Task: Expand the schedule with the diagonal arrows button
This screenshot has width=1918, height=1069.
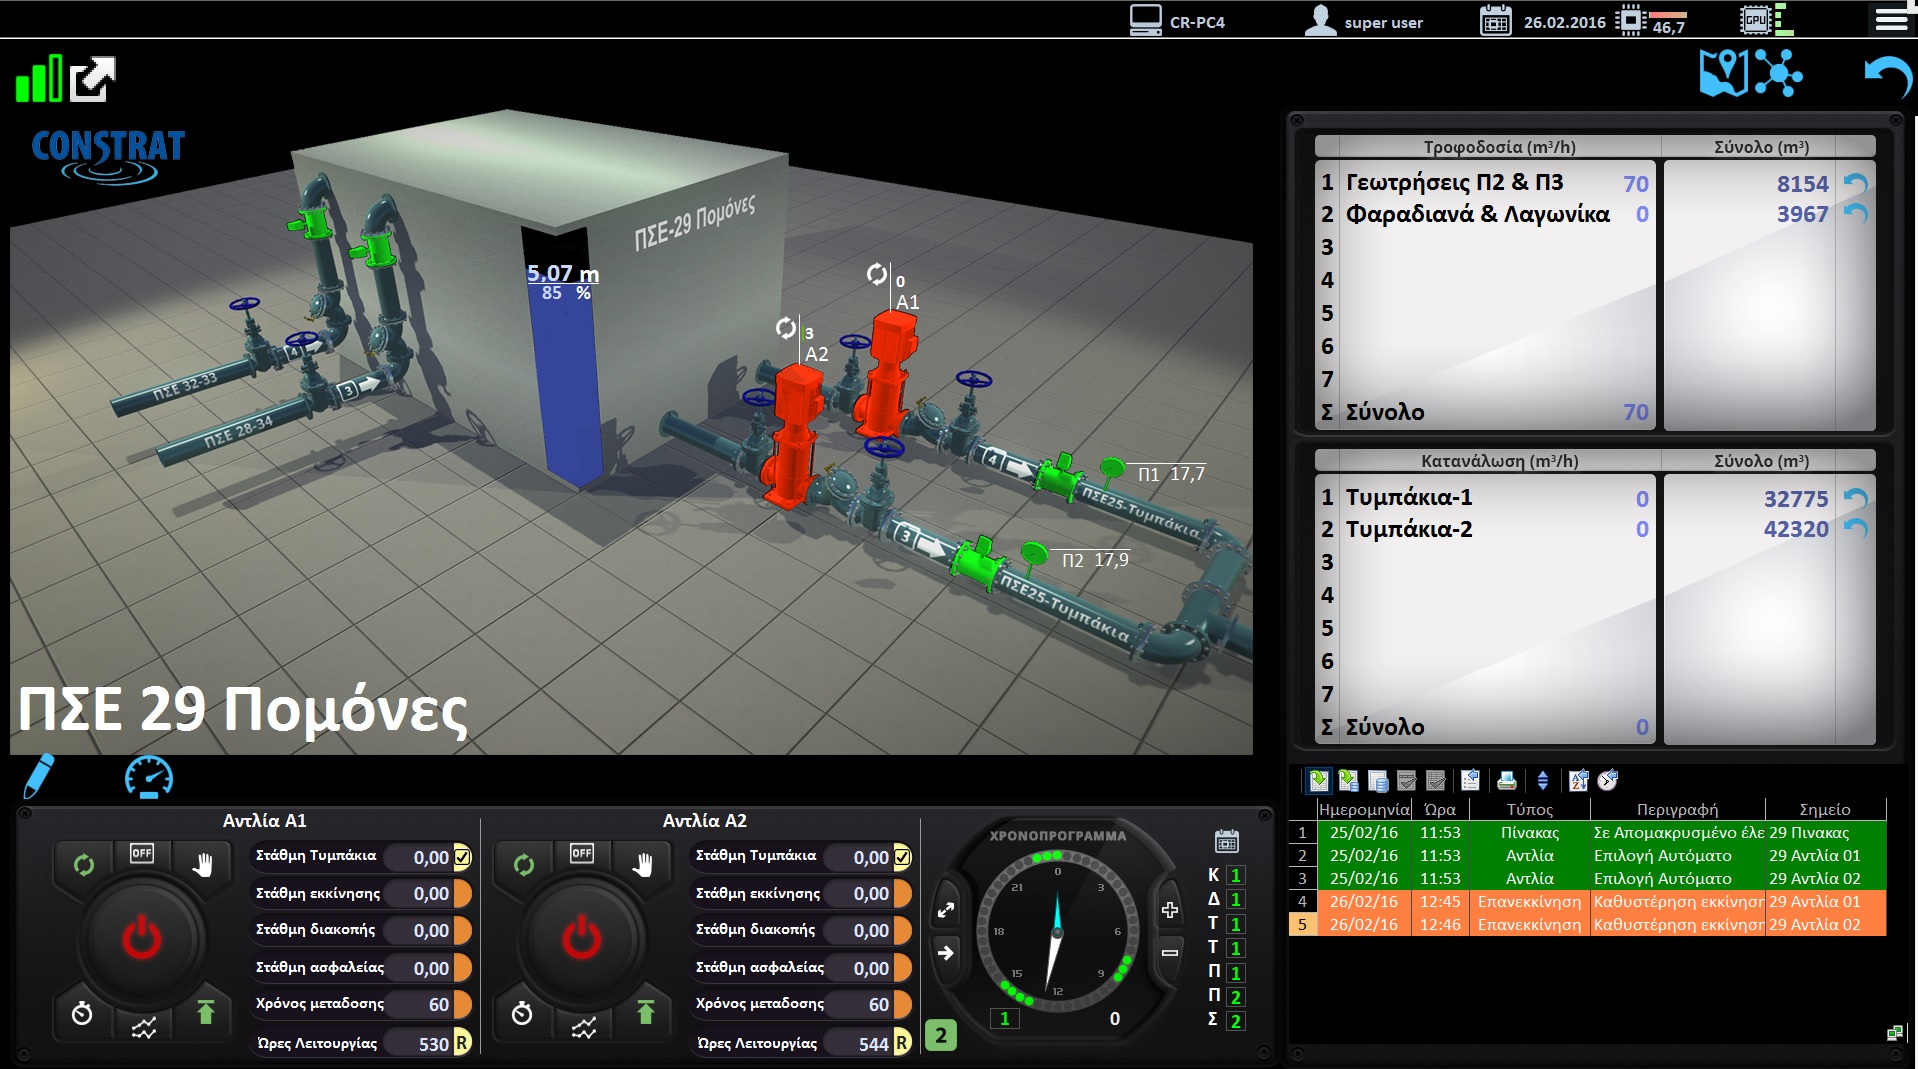Action: 946,910
